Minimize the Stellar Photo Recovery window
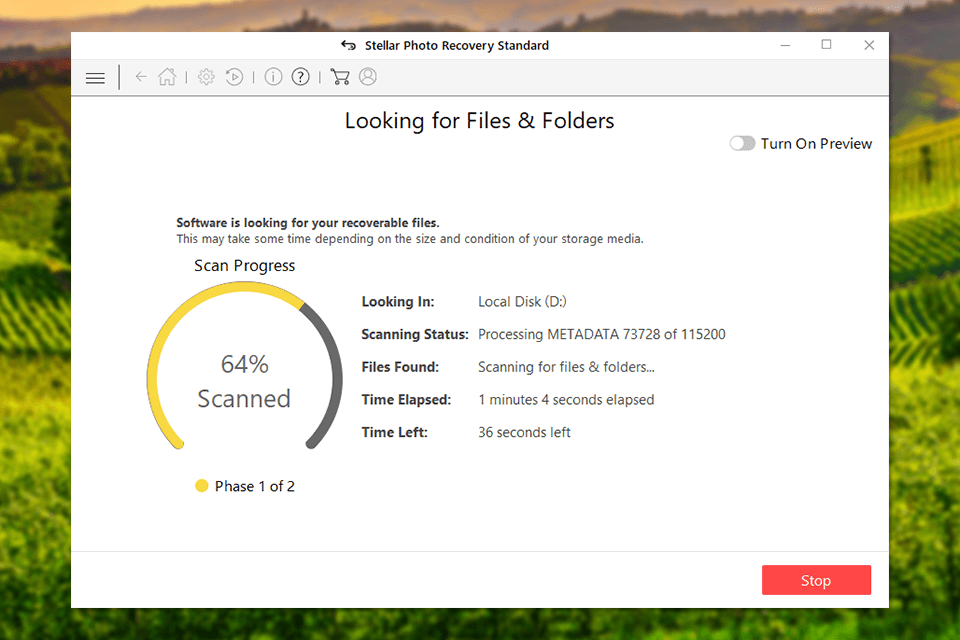 (x=783, y=45)
